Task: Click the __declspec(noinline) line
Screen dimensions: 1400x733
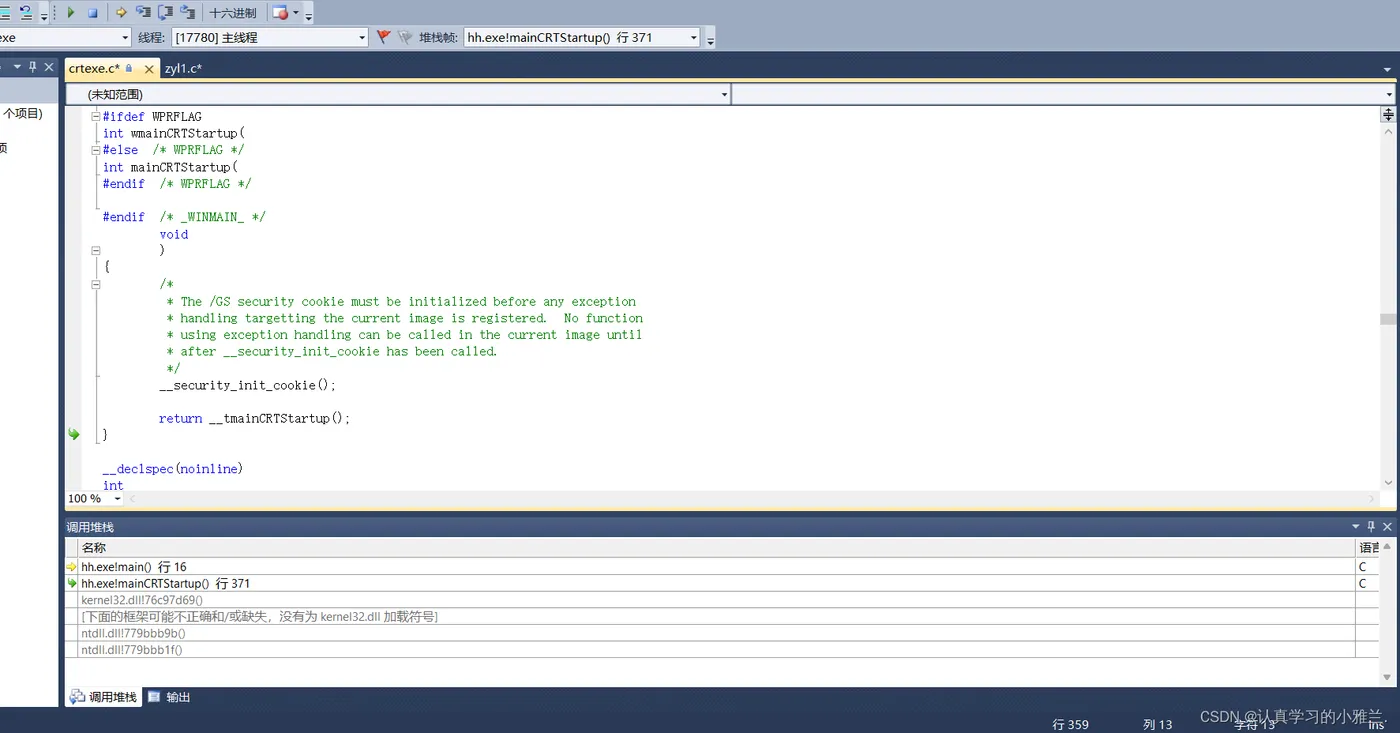Action: coord(173,468)
